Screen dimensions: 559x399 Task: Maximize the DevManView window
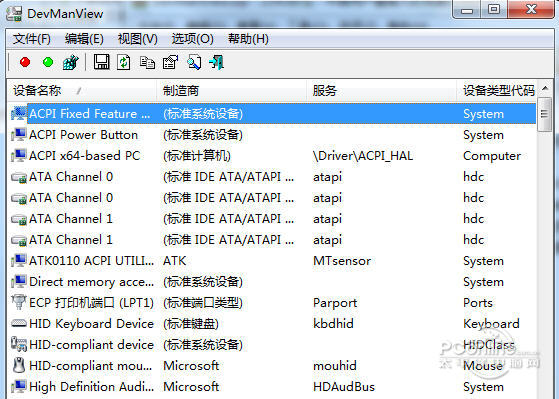[x=494, y=10]
